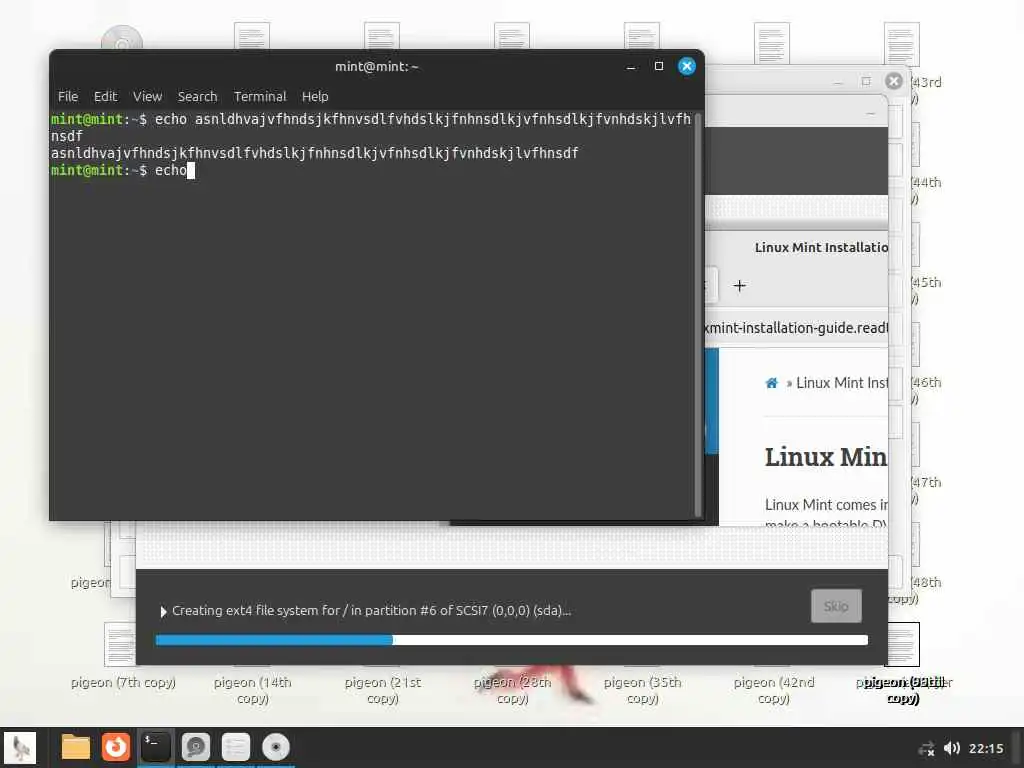Screen dimensions: 1024x768
Task: Open the Edit menu in the terminal
Action: point(105,97)
